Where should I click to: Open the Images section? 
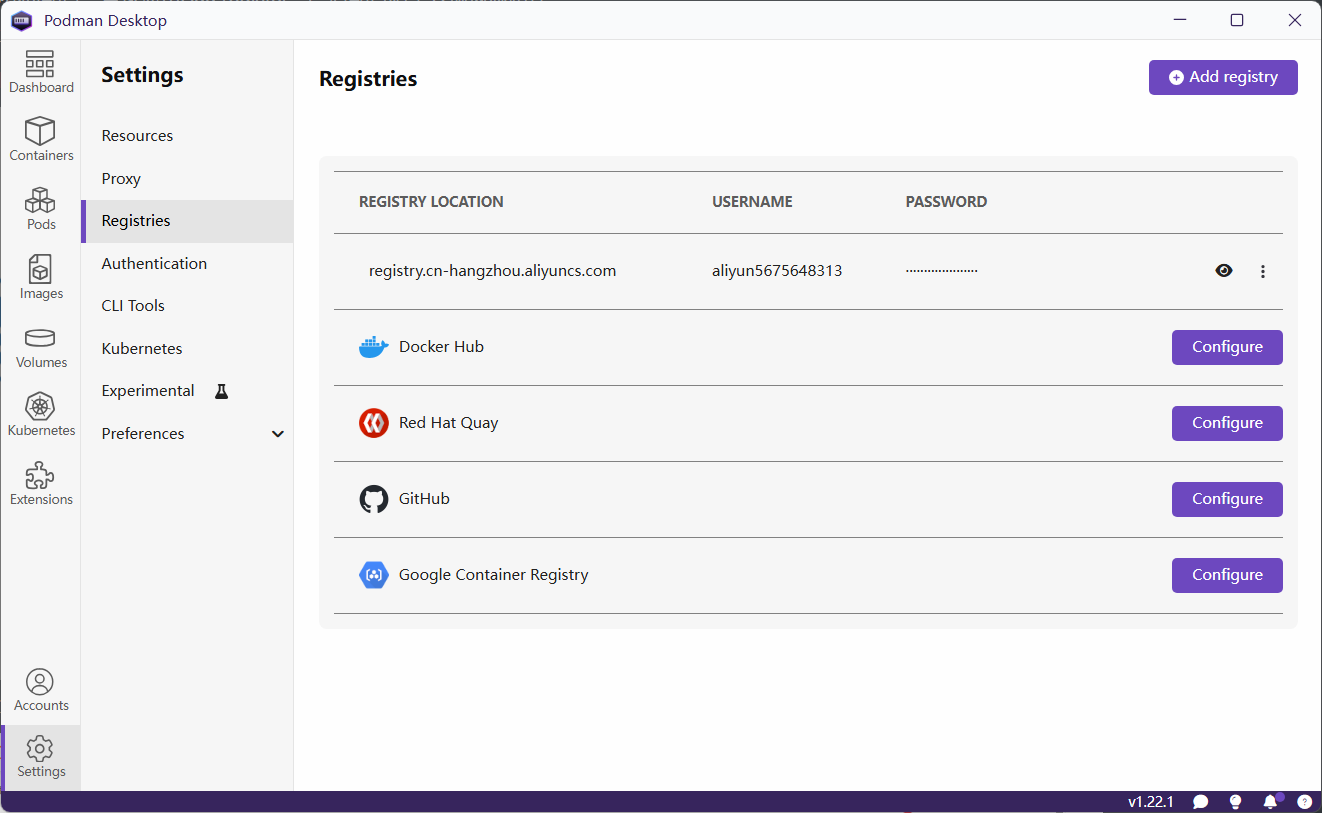[x=41, y=278]
